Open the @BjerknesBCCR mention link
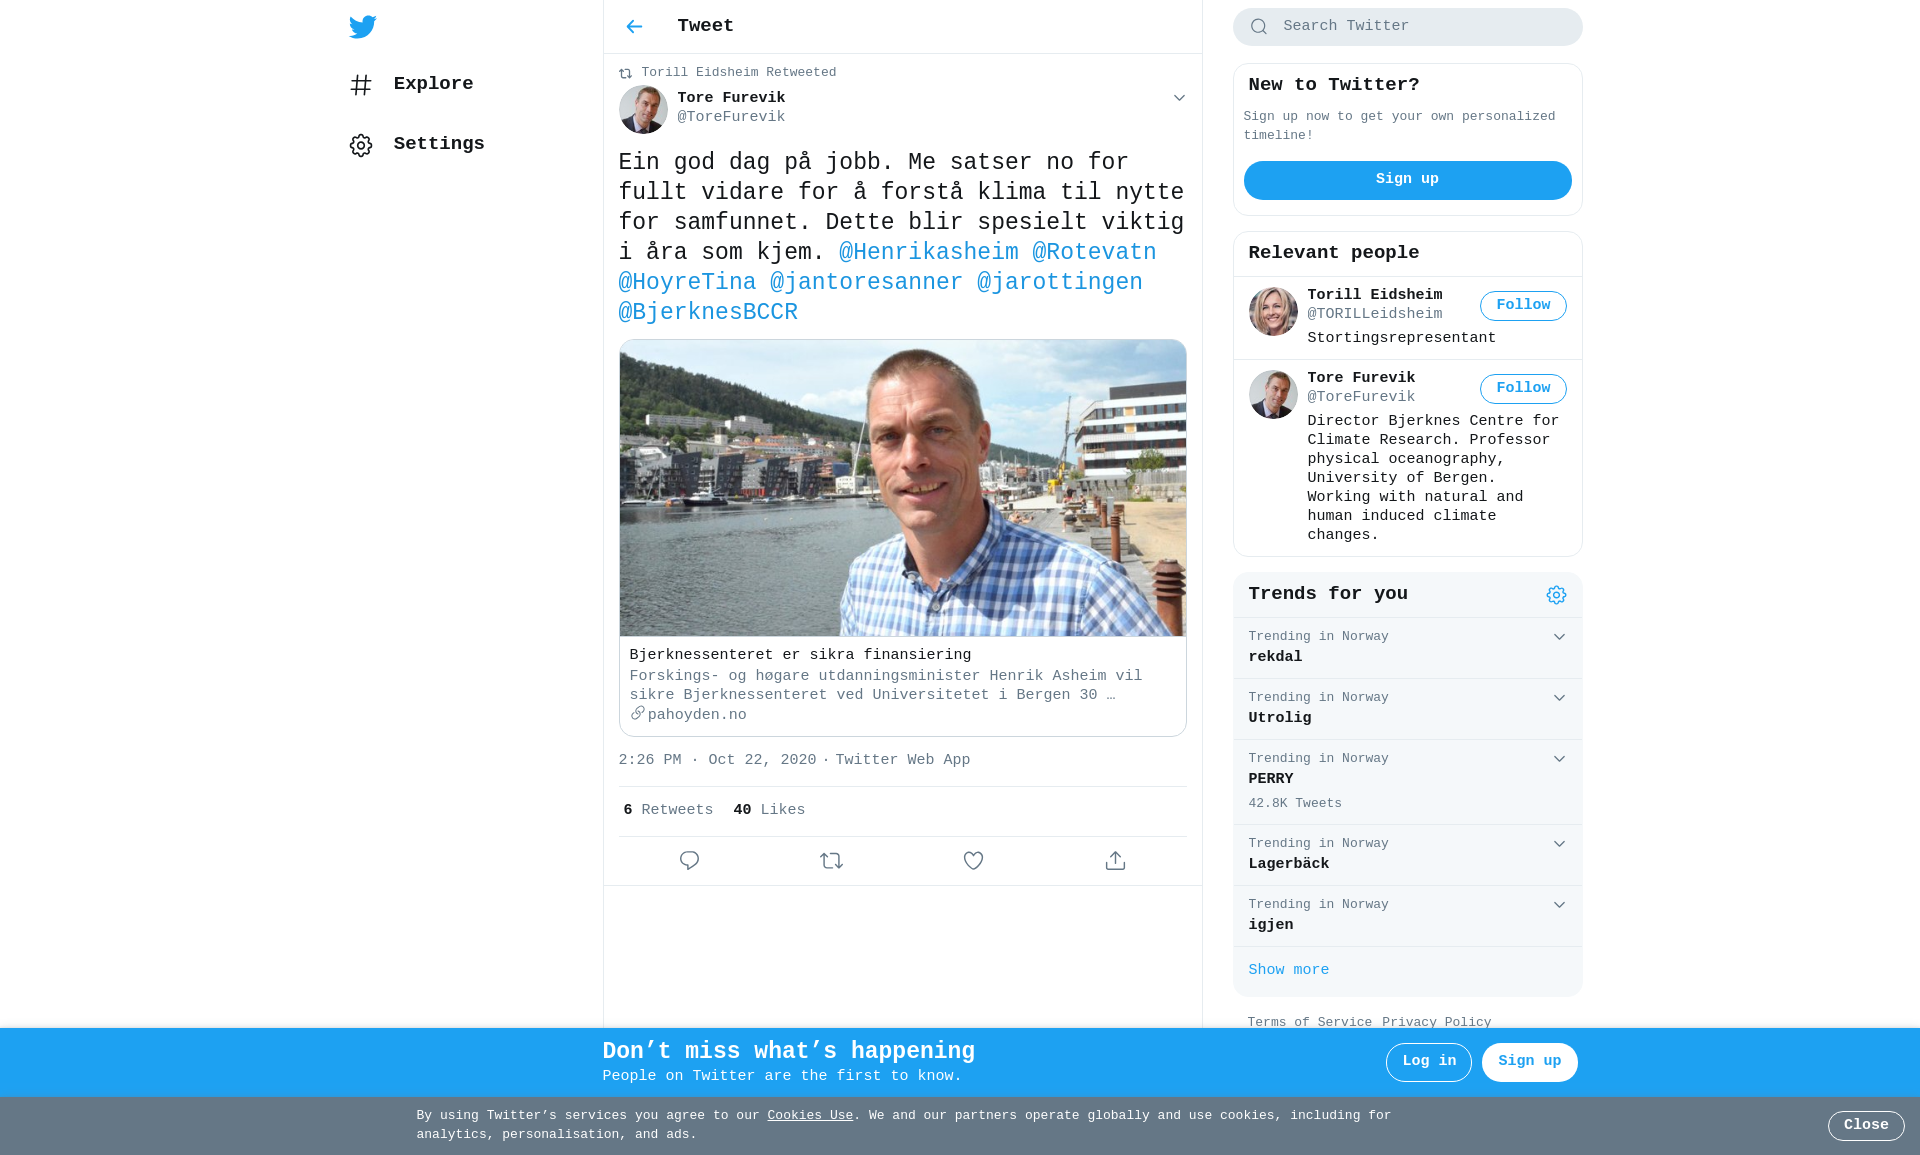The width and height of the screenshot is (1920, 1155). point(708,313)
